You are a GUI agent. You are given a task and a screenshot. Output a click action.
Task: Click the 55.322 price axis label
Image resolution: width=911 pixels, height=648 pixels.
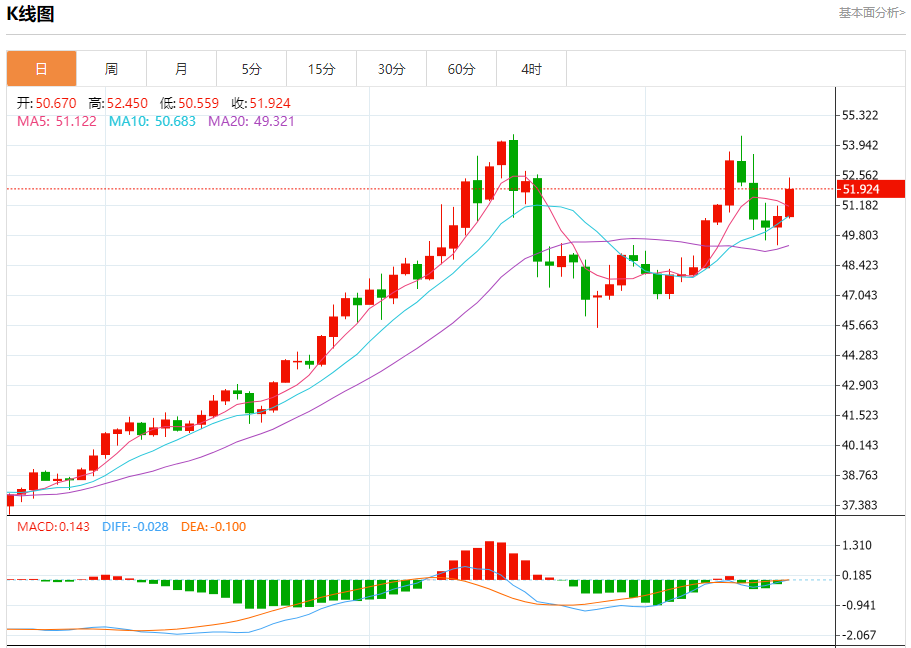(x=860, y=115)
